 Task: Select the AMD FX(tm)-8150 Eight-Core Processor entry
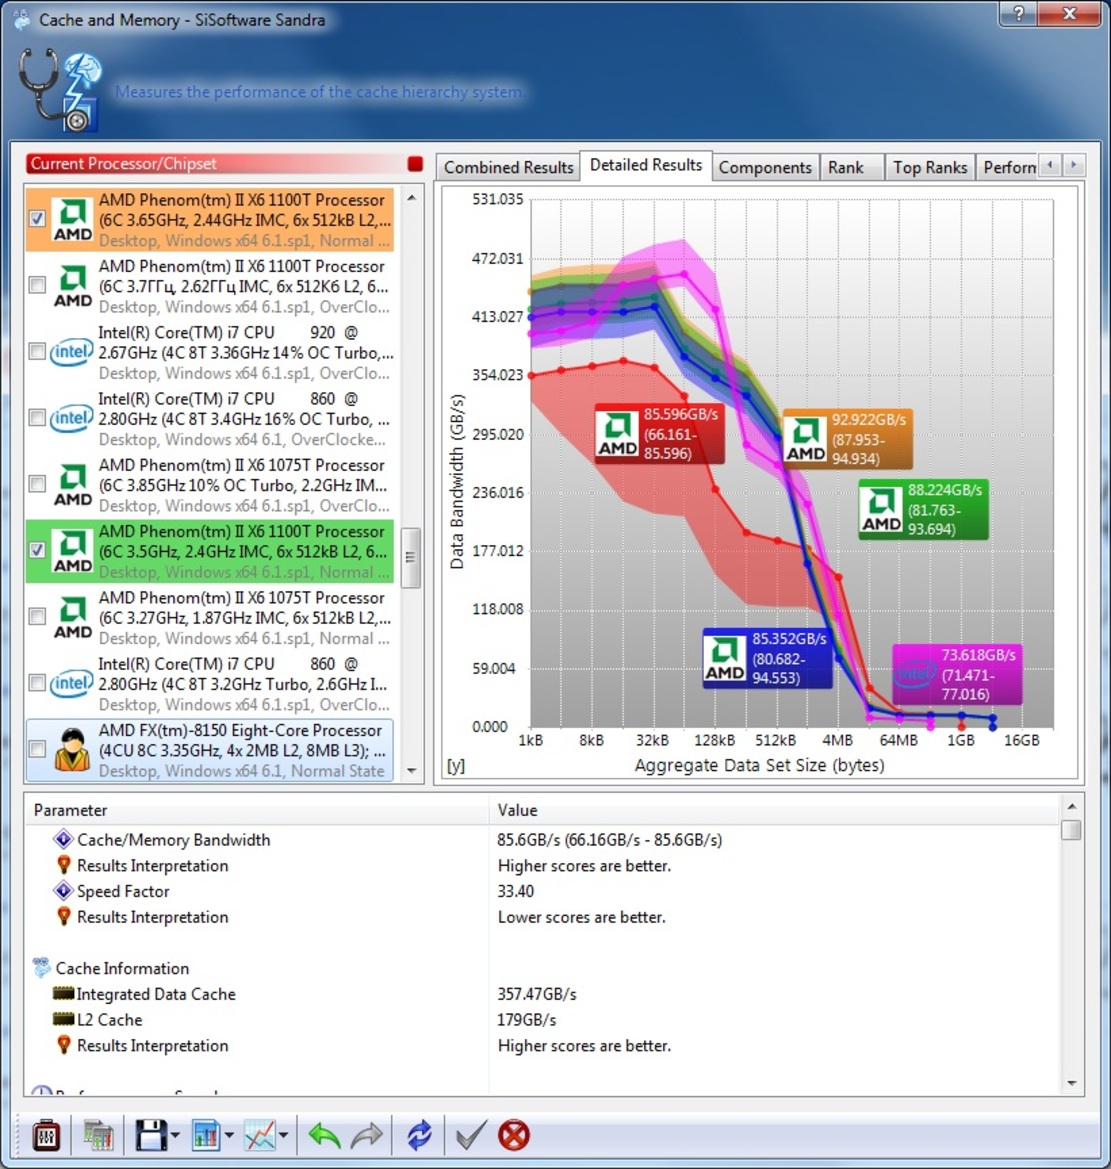pyautogui.click(x=210, y=750)
